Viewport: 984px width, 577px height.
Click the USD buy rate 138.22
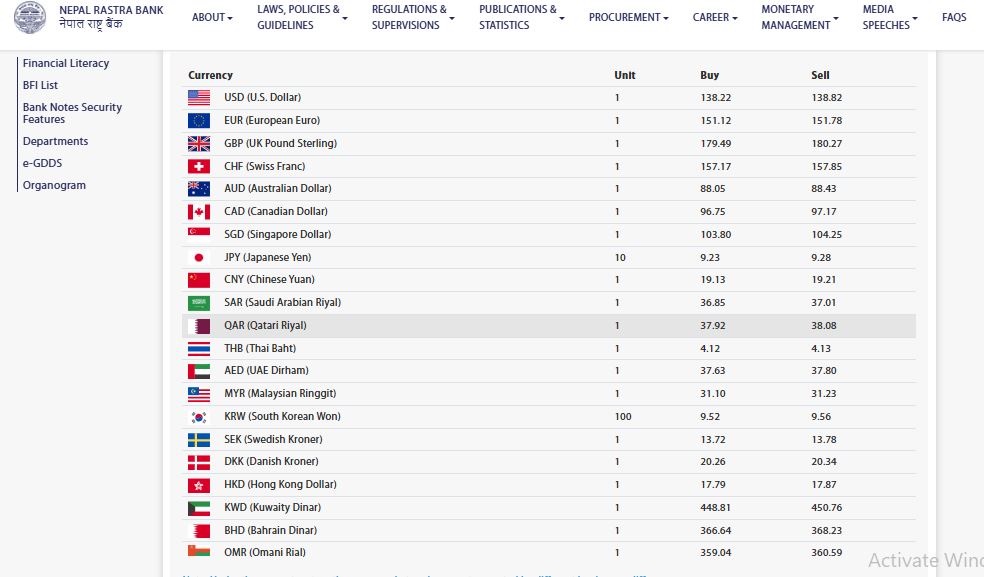pos(715,98)
